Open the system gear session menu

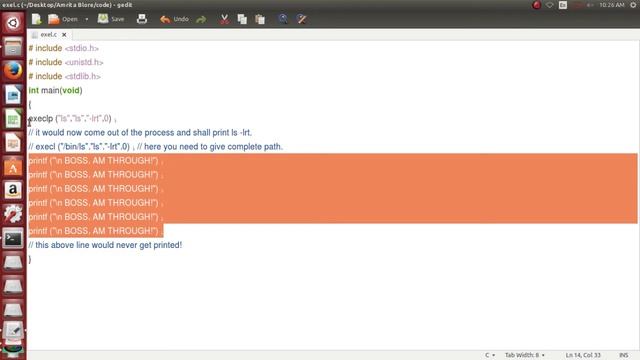coord(633,5)
